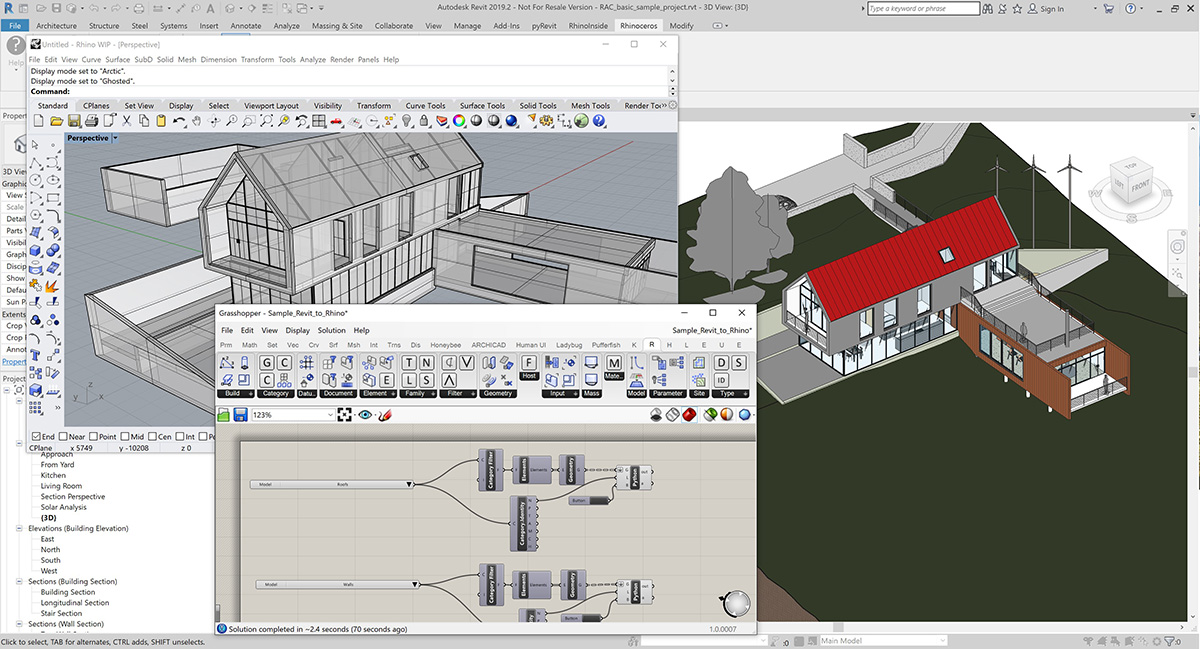
Task: Click the Grasshopper save document icon
Action: click(240, 415)
